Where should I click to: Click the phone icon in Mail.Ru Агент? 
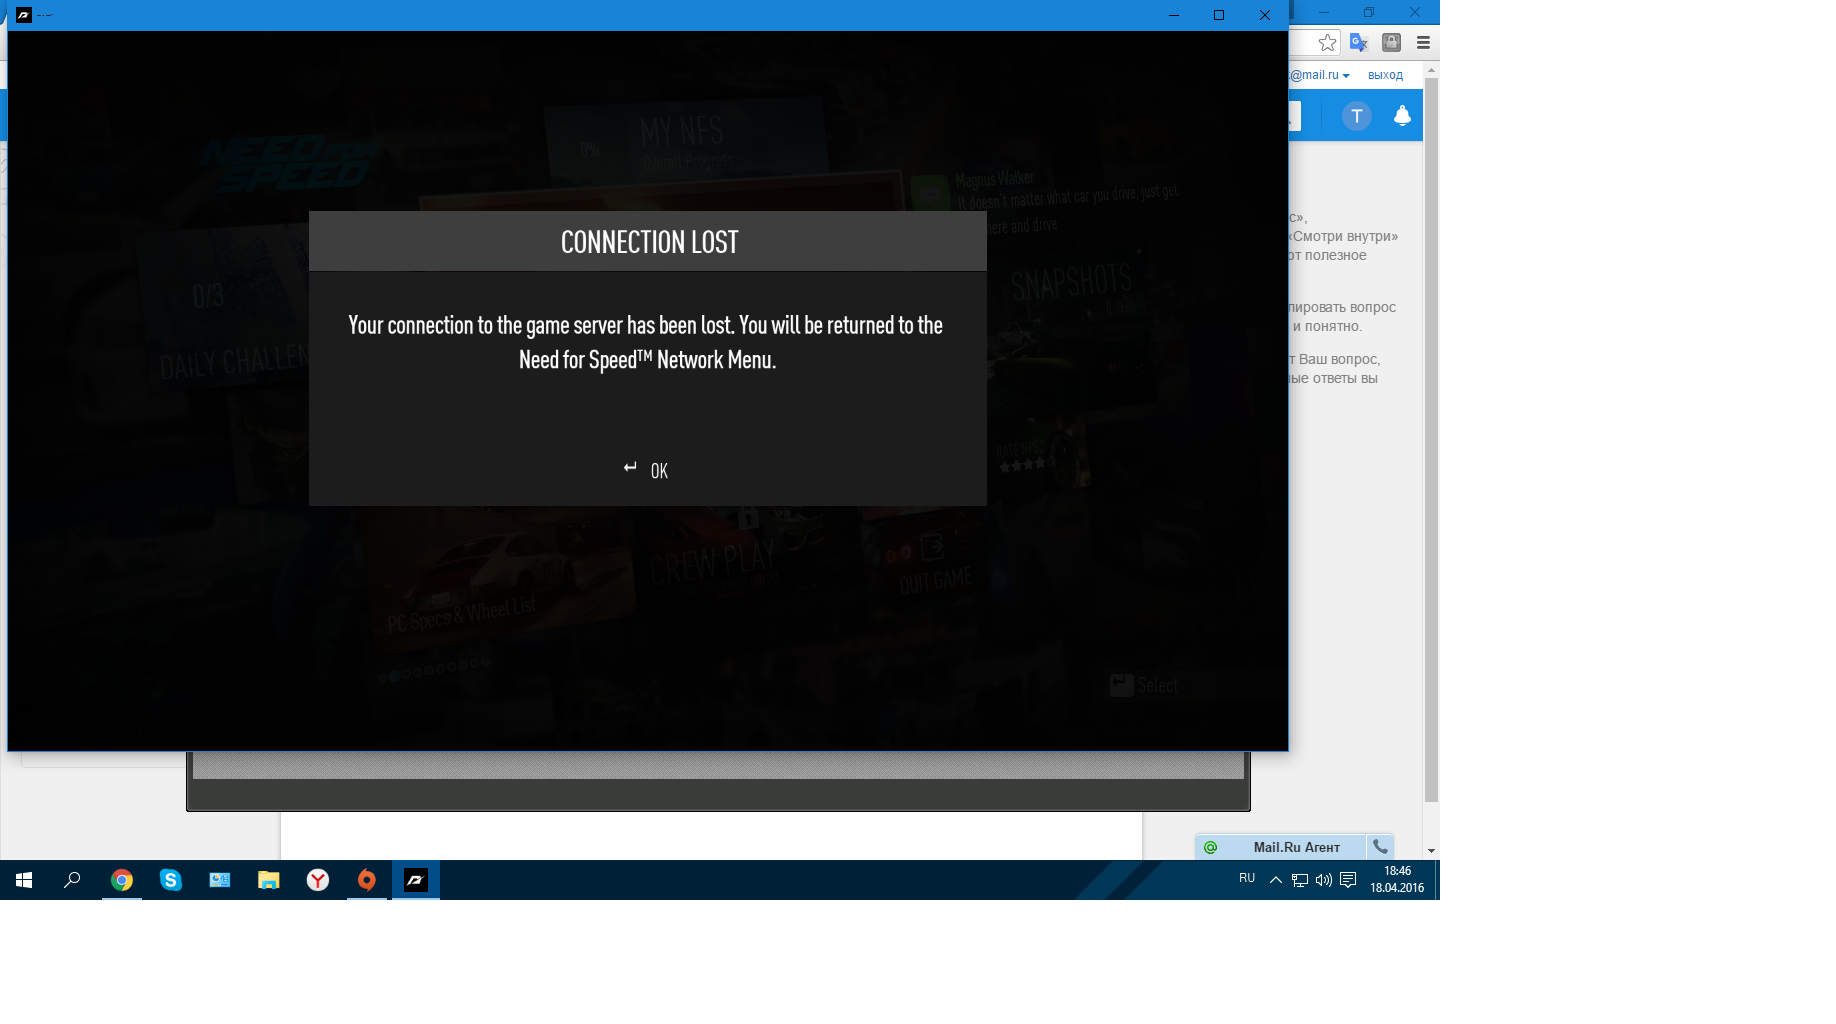[1380, 847]
